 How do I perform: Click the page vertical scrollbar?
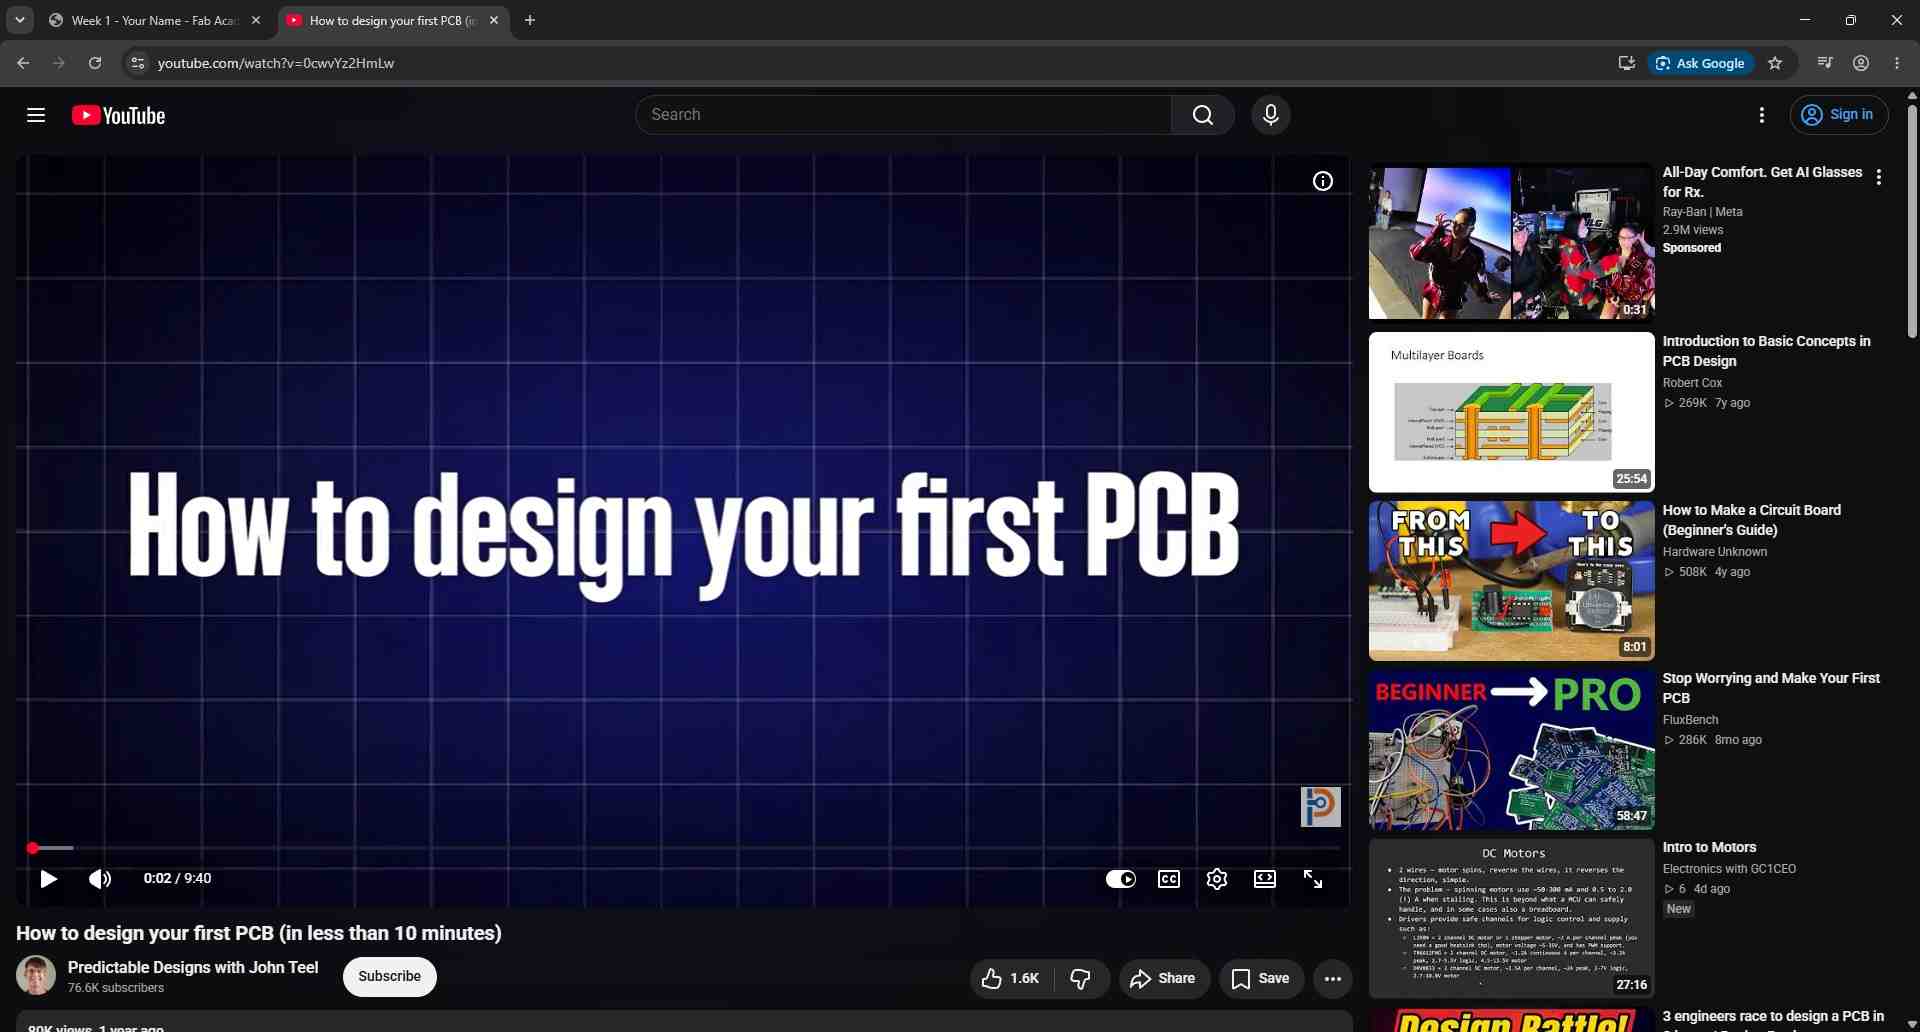[x=1912, y=220]
